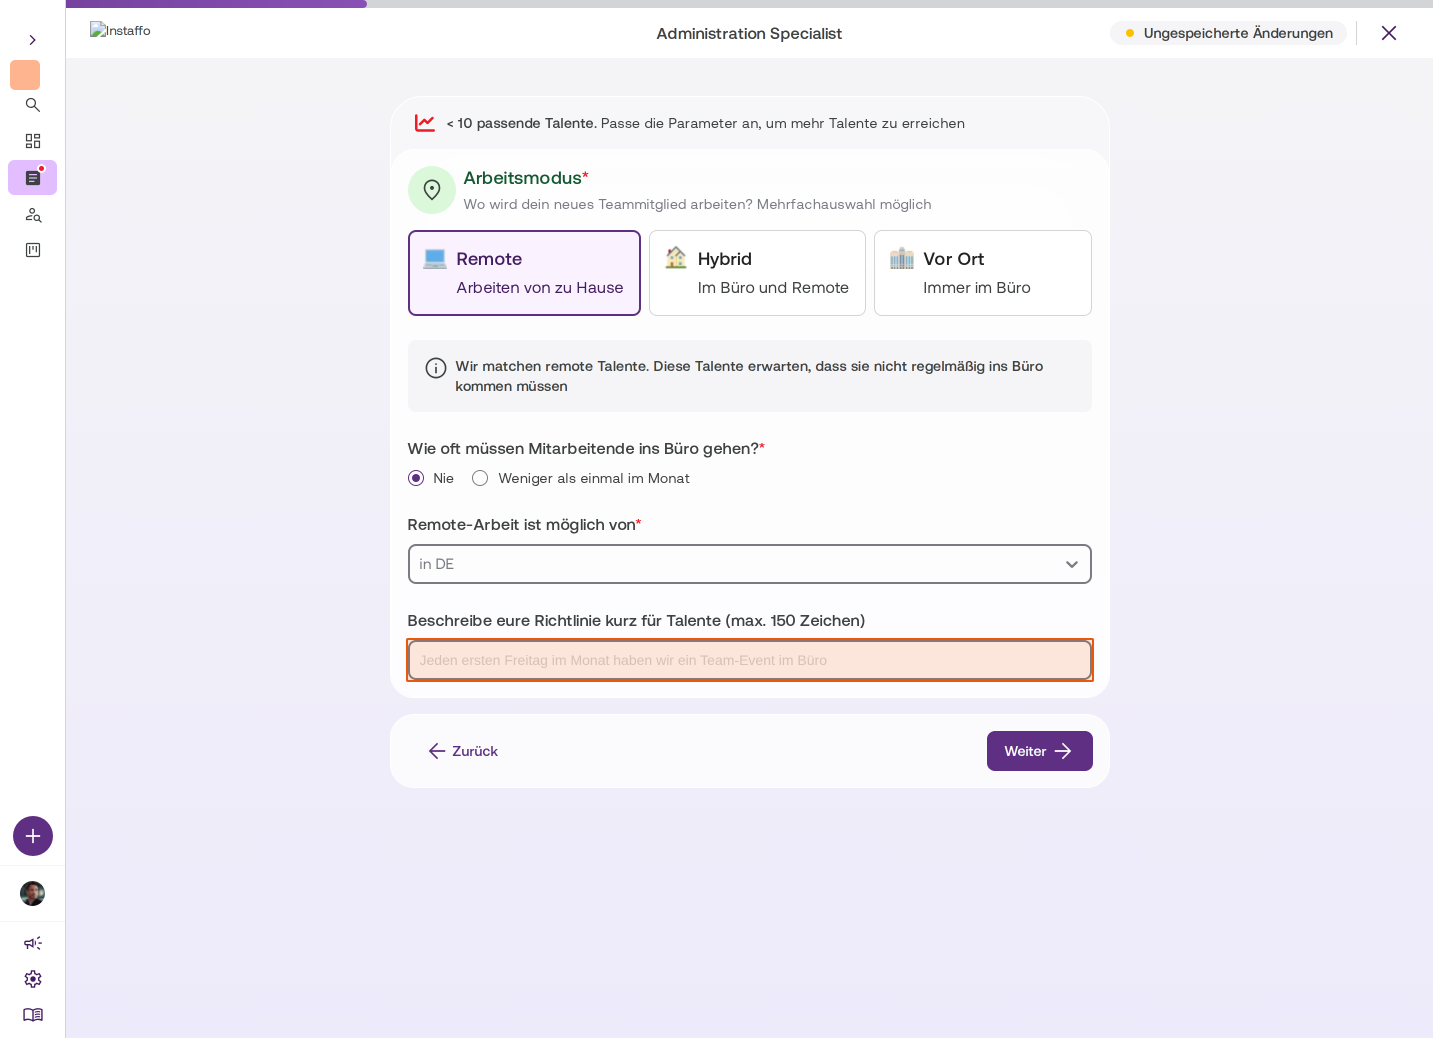Image resolution: width=1433 pixels, height=1038 pixels.
Task: Click the purple plus create button
Action: coord(33,836)
